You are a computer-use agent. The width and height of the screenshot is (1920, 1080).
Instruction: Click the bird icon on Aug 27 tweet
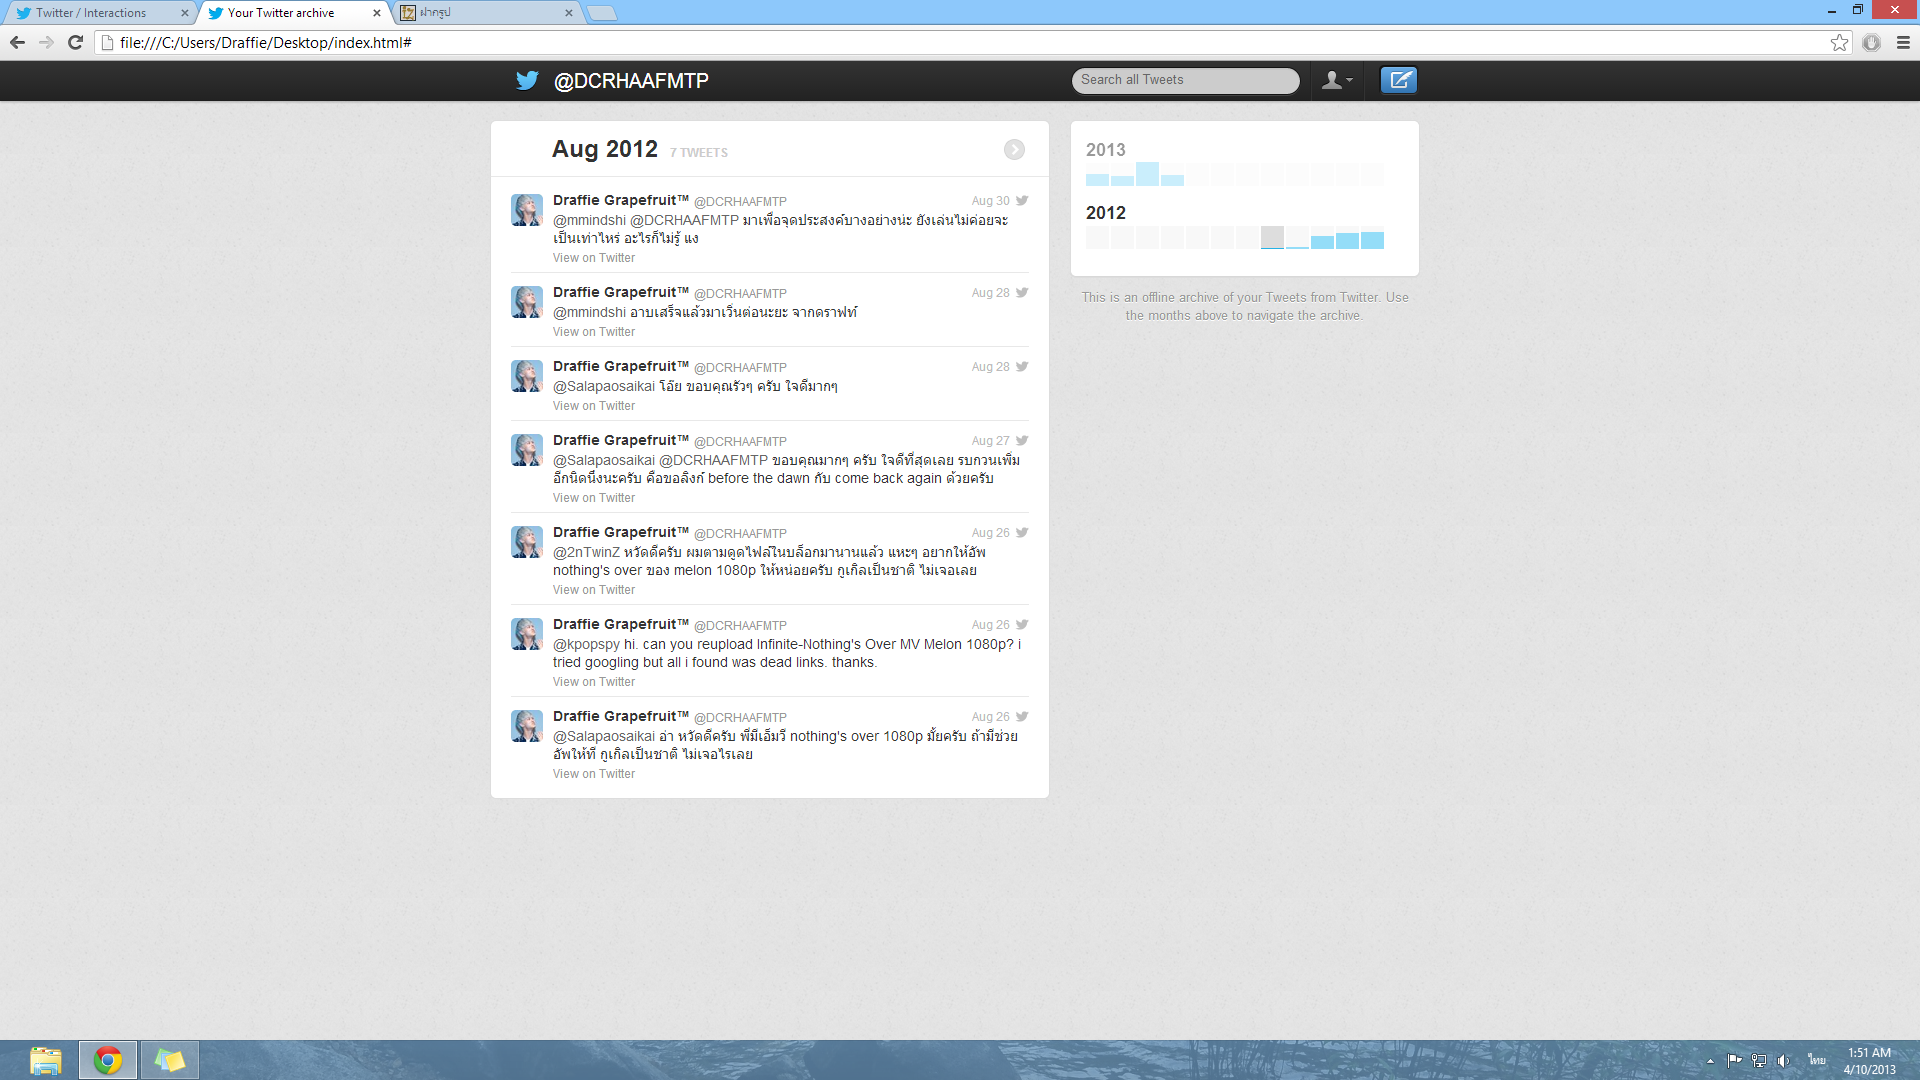[x=1022, y=440]
